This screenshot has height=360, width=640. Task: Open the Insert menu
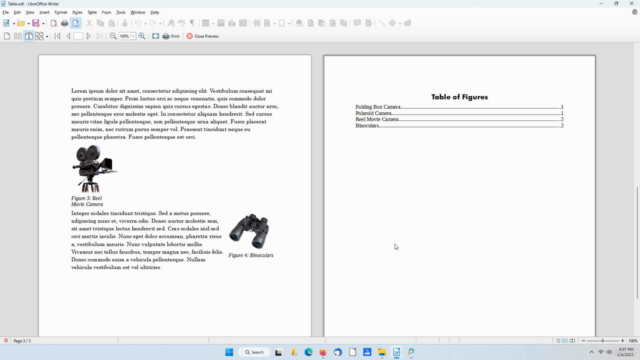coord(44,12)
